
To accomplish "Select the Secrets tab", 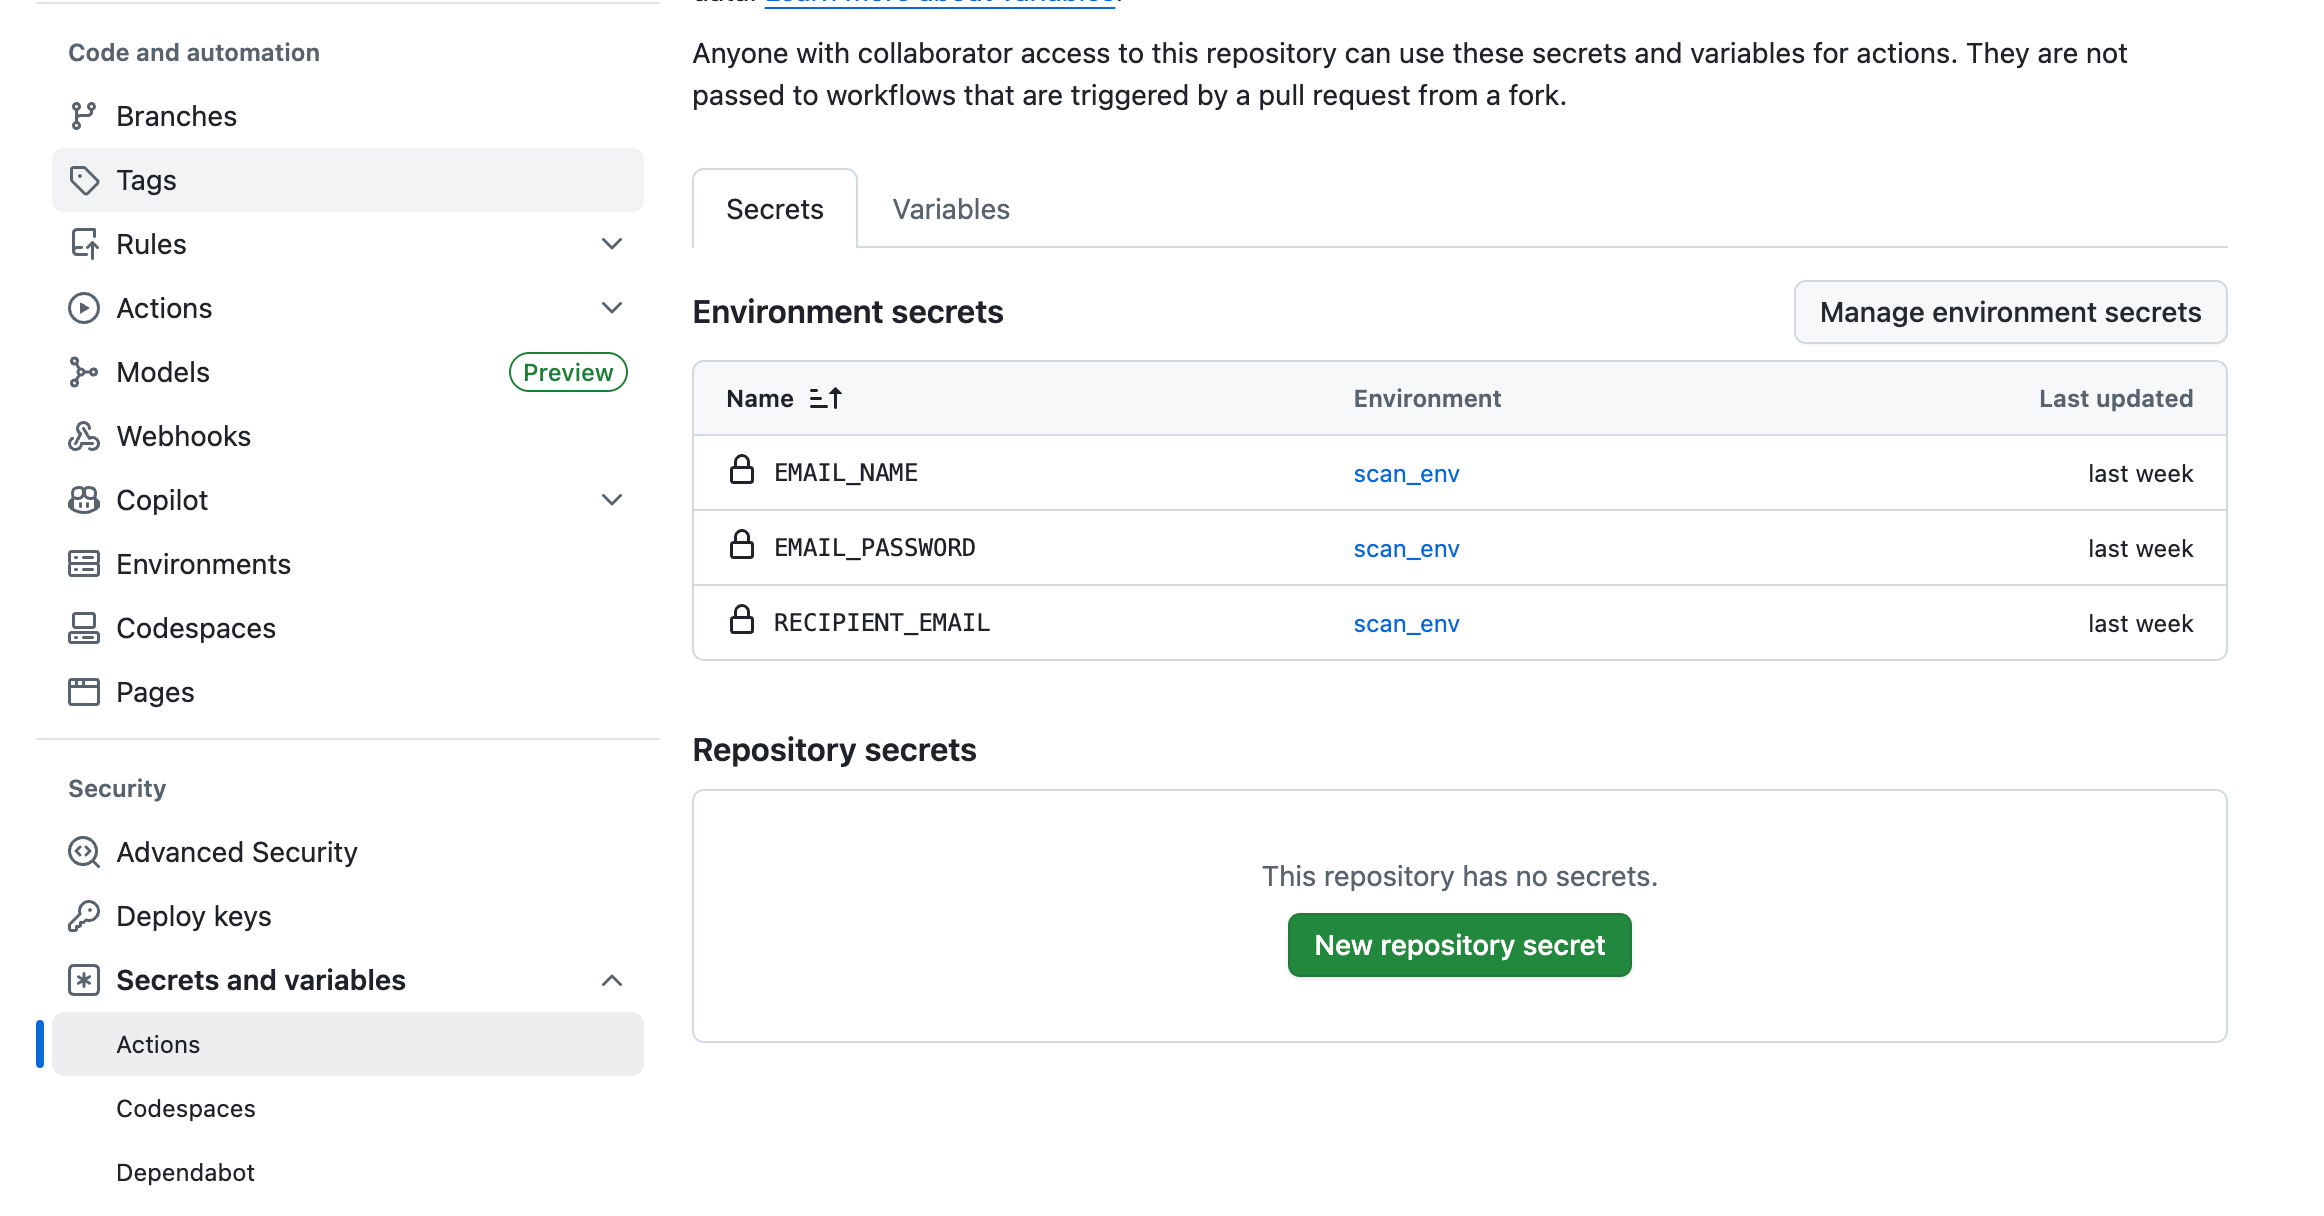I will (x=774, y=209).
